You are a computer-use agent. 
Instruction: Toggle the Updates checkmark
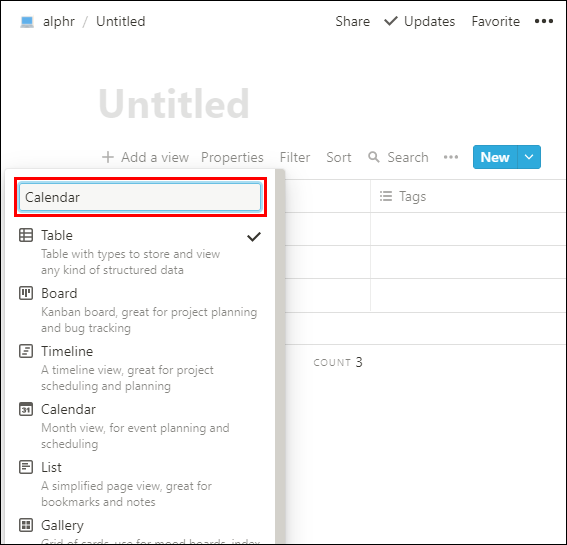pos(391,21)
